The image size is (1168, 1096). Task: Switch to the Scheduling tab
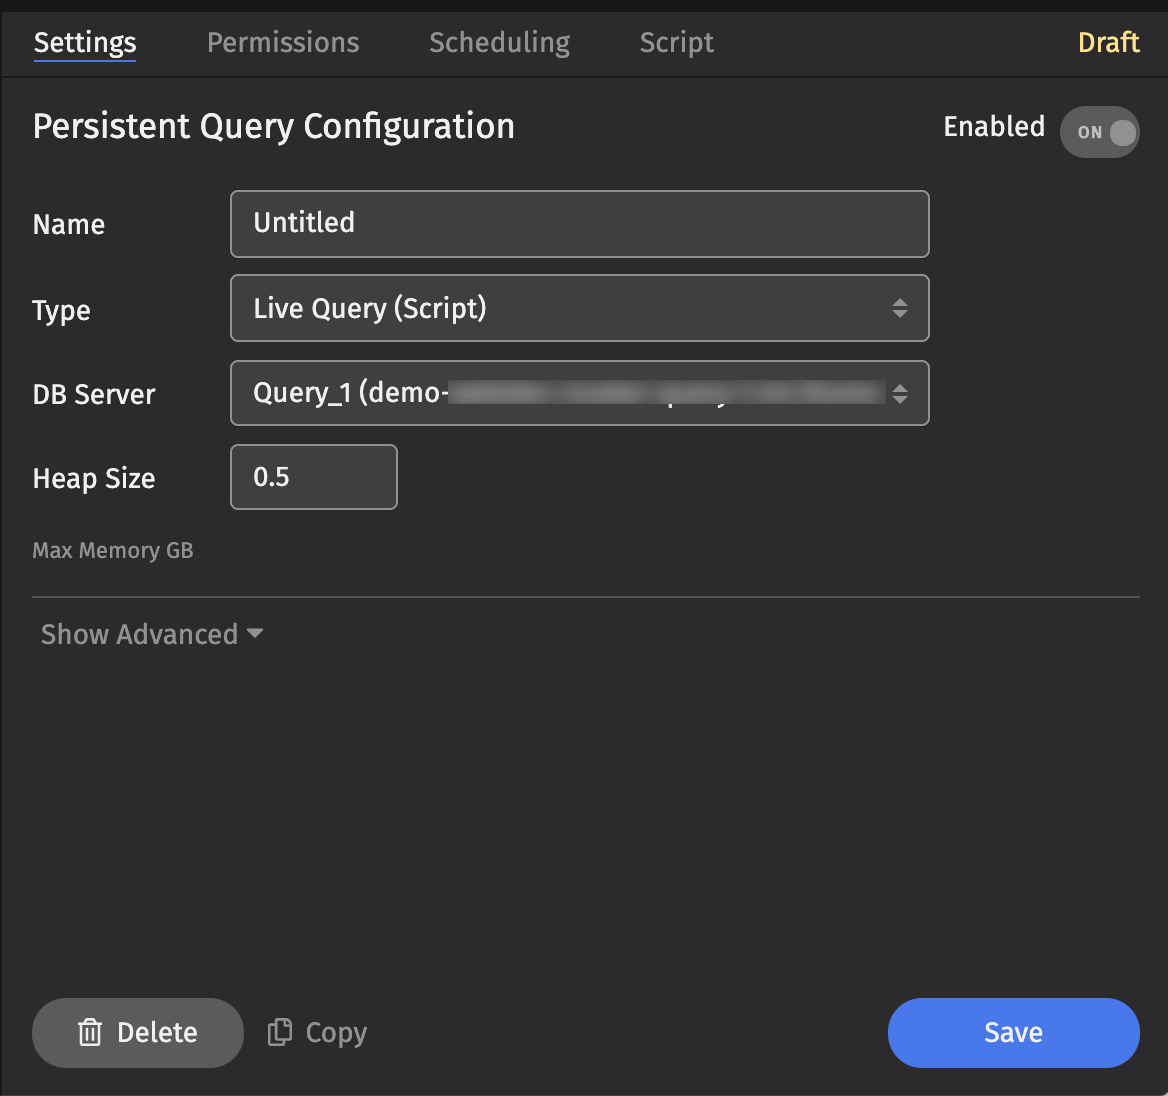point(499,42)
